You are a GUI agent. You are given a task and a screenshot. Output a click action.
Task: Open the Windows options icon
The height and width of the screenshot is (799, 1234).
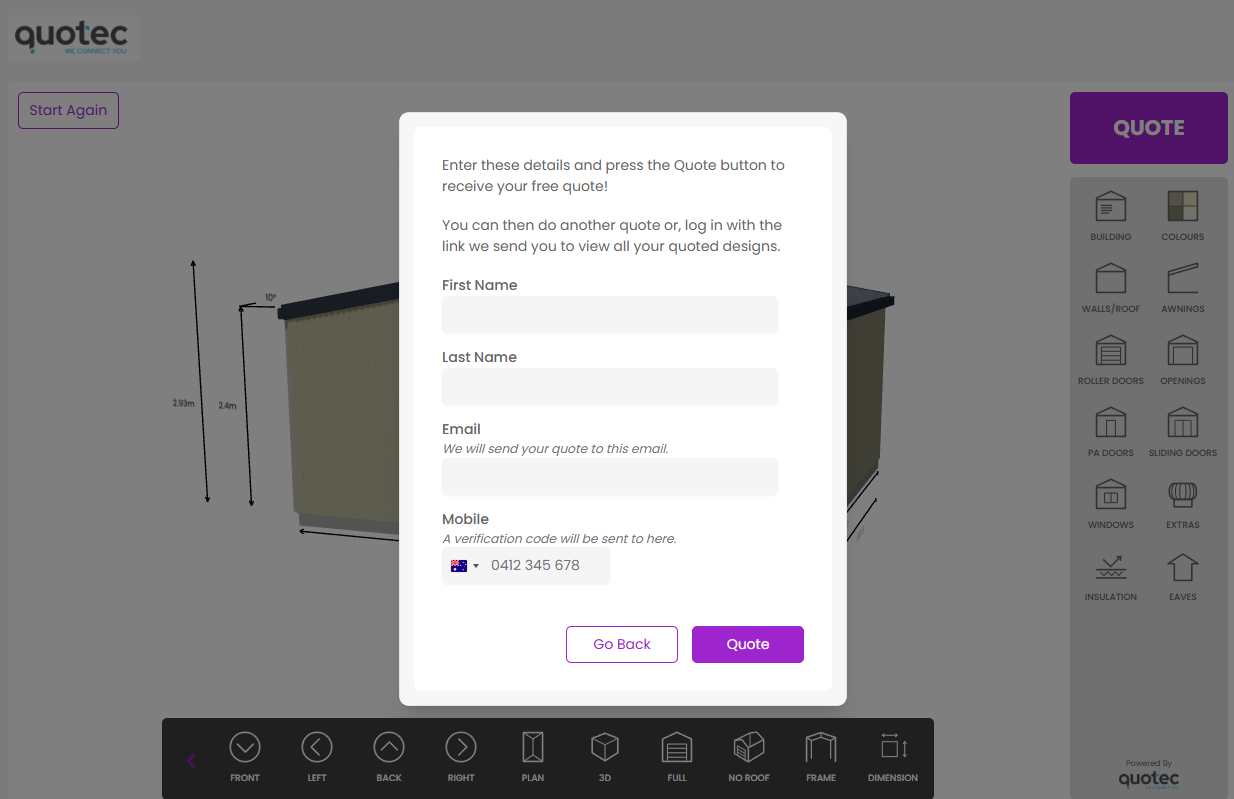click(1111, 495)
